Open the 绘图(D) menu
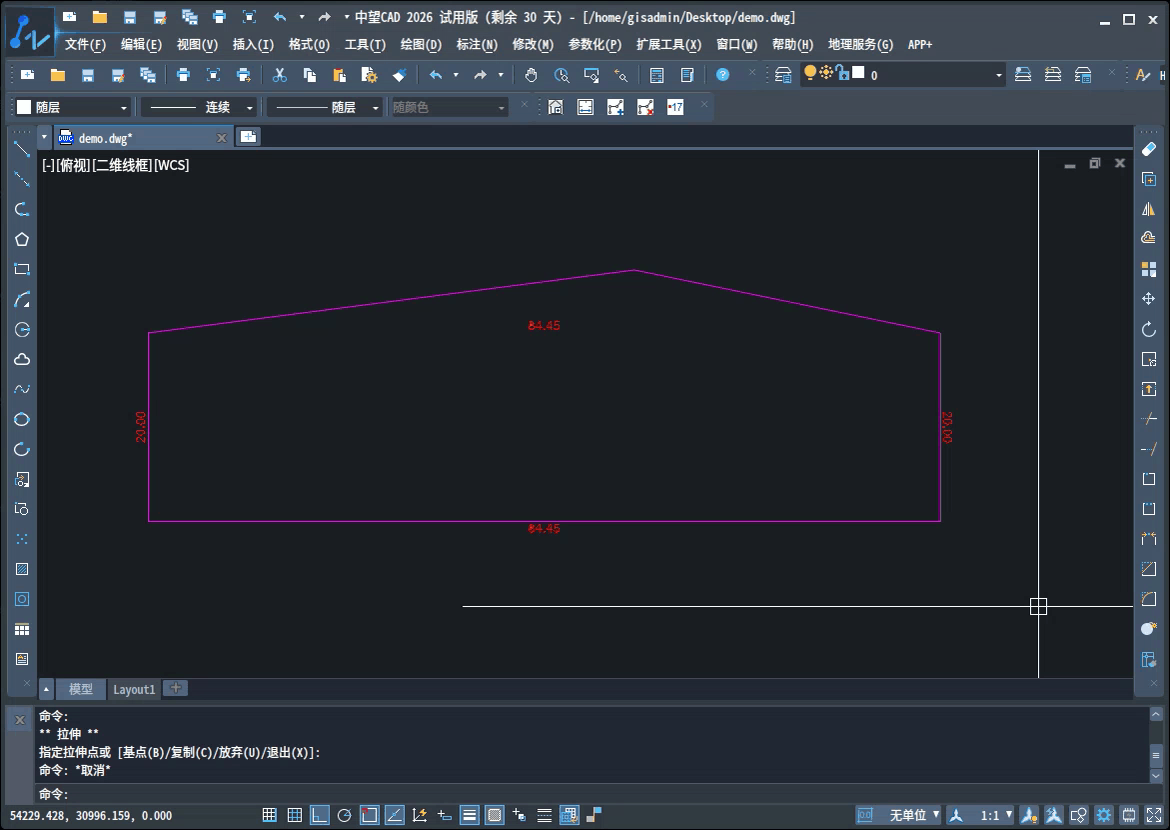1170x830 pixels. [x=421, y=45]
